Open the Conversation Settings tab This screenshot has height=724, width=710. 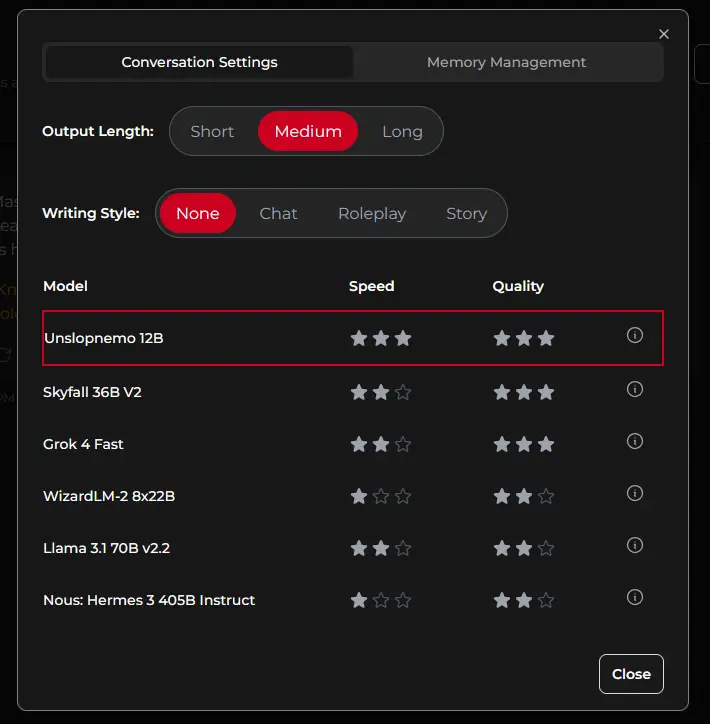click(199, 62)
